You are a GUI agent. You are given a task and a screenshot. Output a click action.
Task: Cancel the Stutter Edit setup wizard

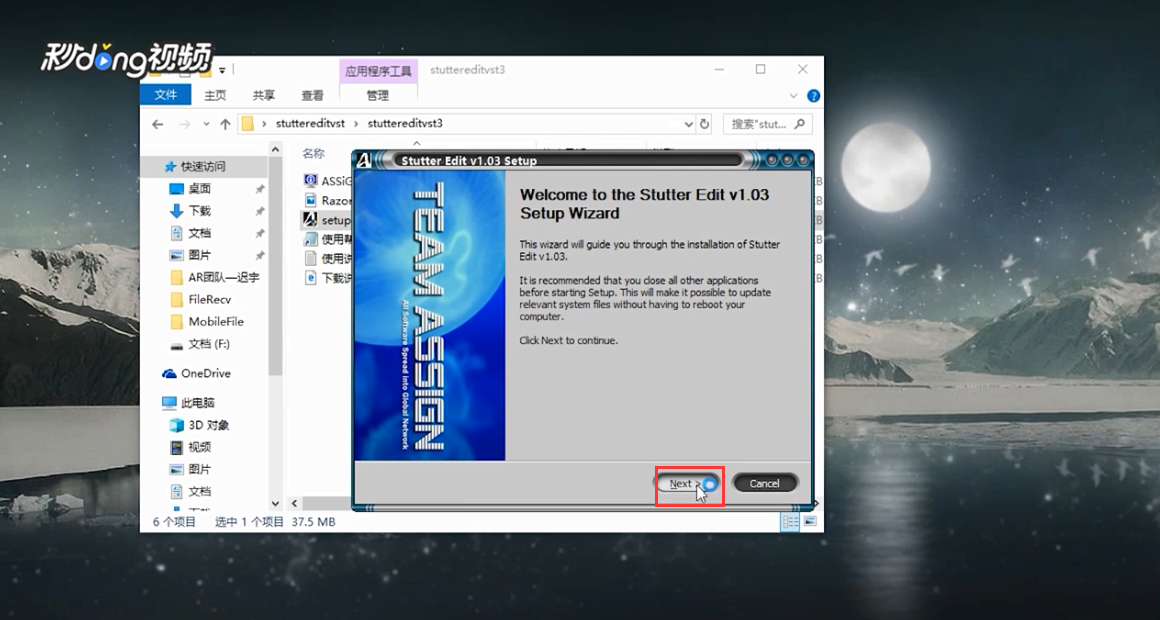764,484
